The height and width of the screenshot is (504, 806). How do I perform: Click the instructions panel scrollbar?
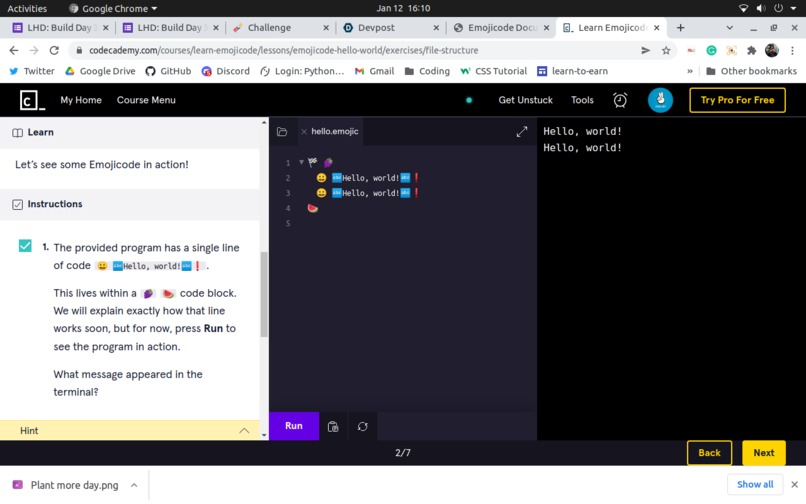click(264, 294)
